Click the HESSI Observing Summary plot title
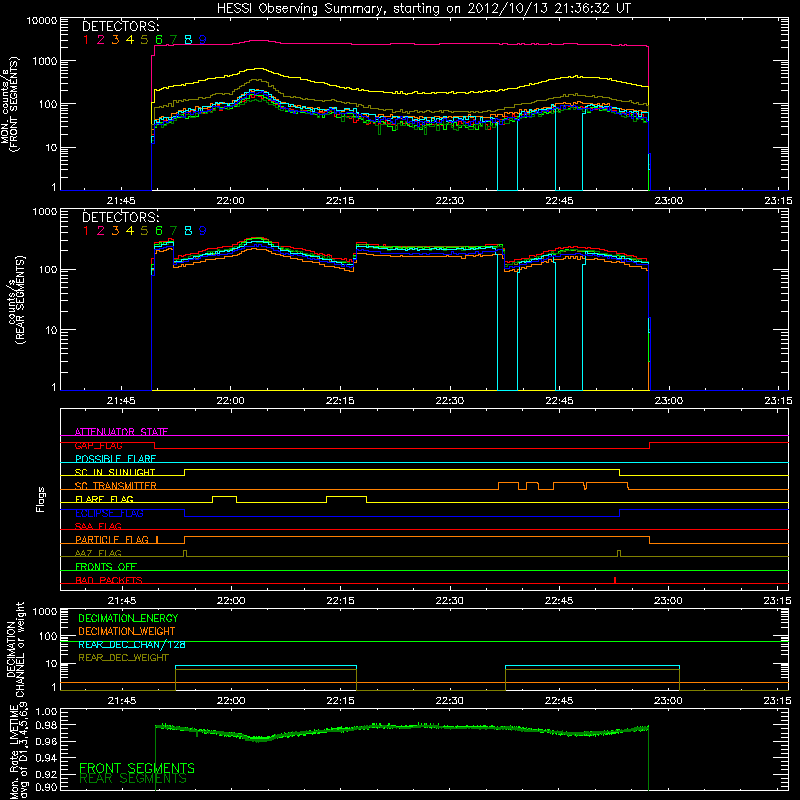This screenshot has height=800, width=800. coord(423,8)
